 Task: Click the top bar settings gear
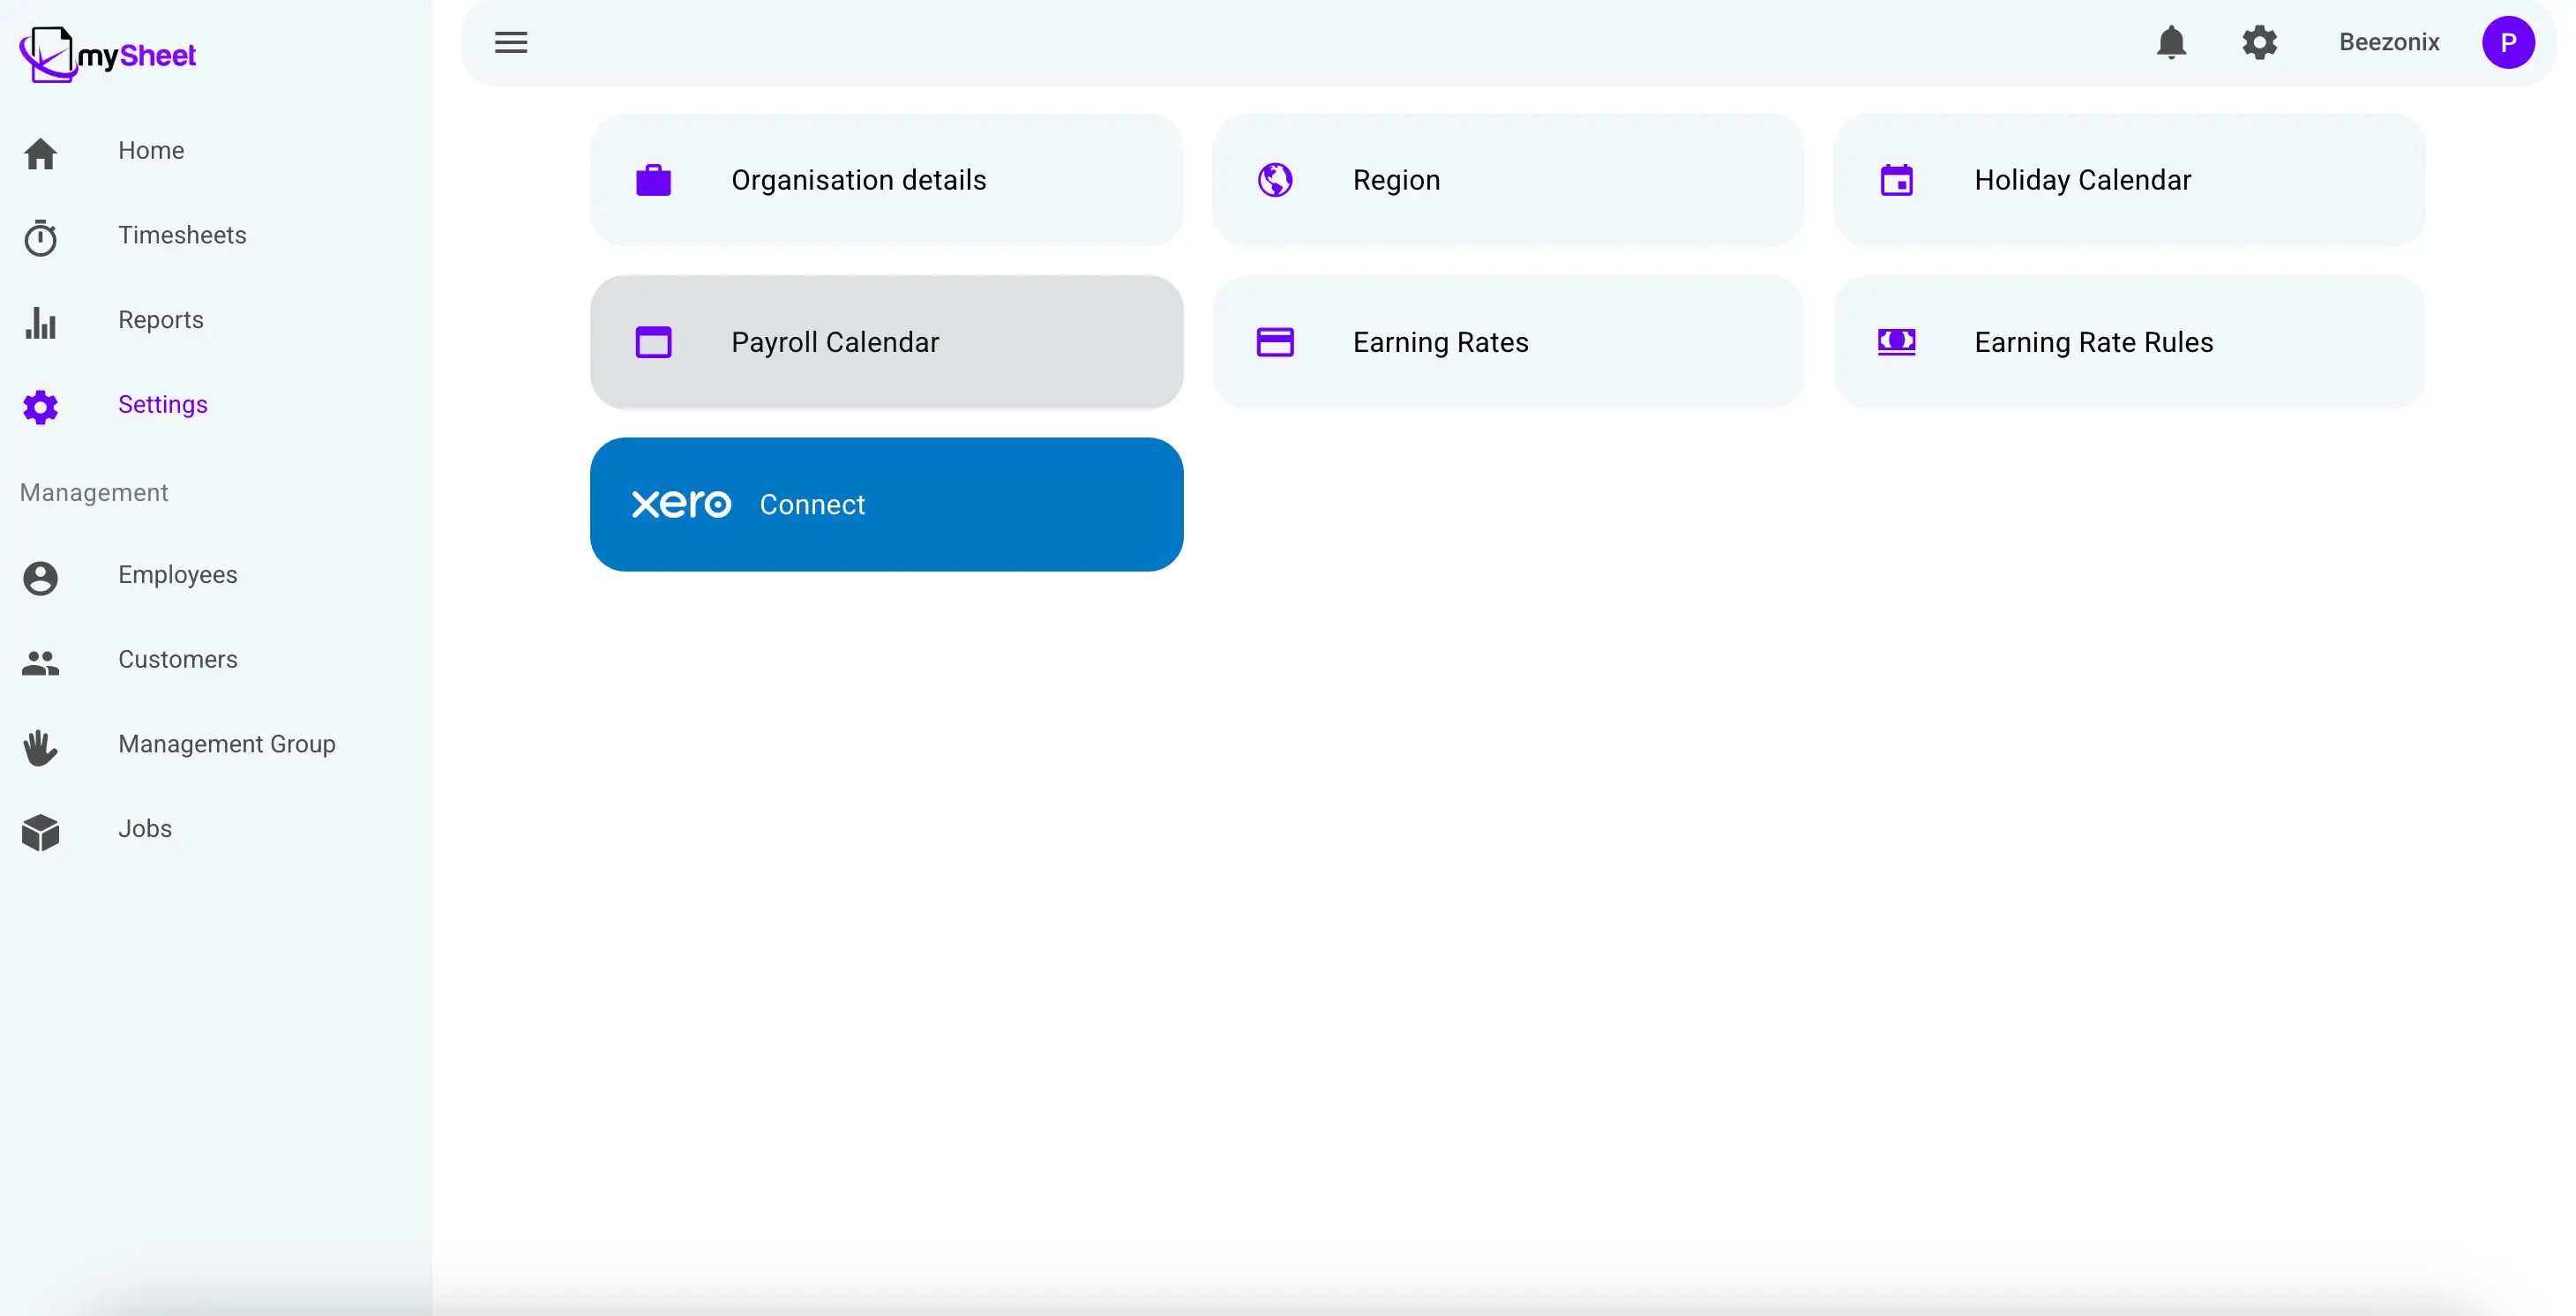point(2260,42)
